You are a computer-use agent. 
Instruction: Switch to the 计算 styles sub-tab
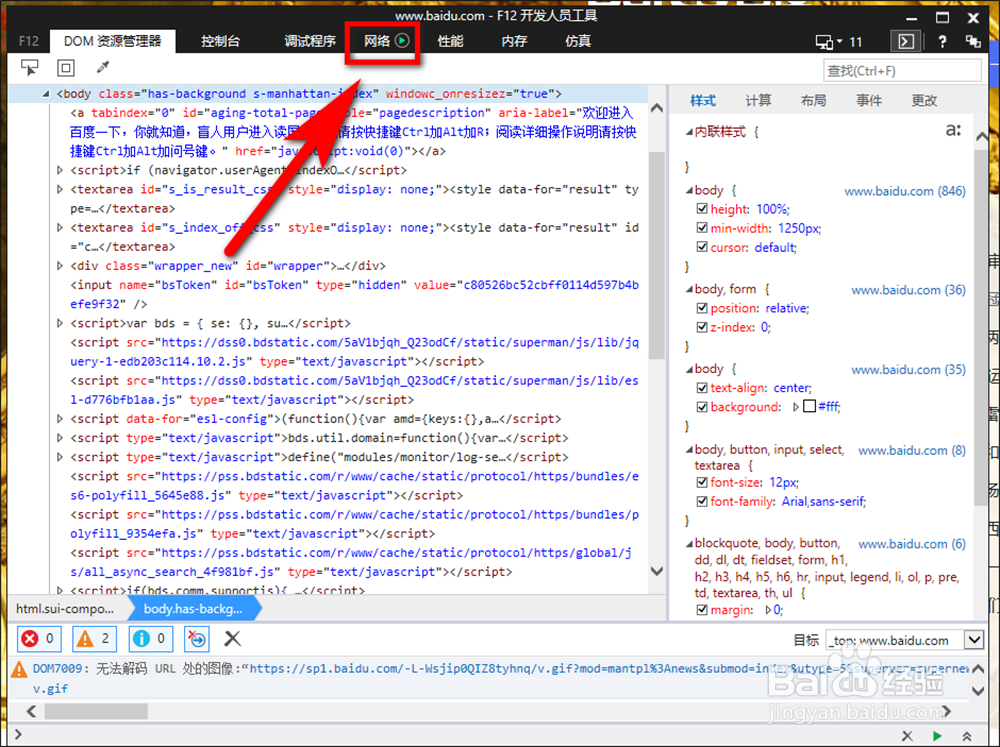(x=758, y=100)
